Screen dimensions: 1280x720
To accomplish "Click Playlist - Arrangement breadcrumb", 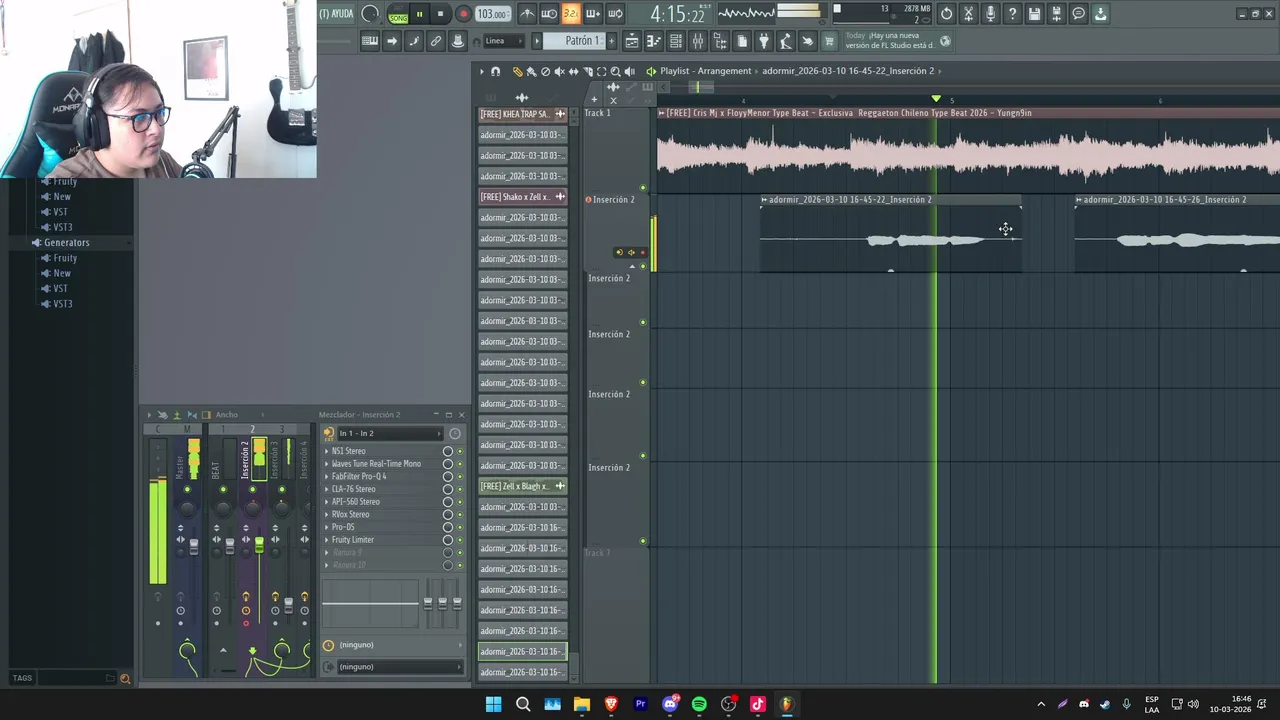I will click(705, 71).
